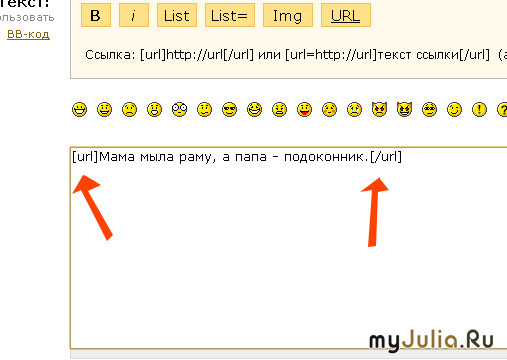The height and width of the screenshot is (360, 507).
Task: Insert image tag with Img button
Action: tap(288, 15)
